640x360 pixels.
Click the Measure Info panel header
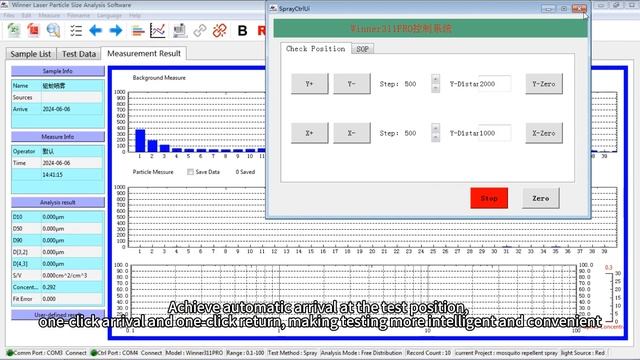pyautogui.click(x=58, y=137)
